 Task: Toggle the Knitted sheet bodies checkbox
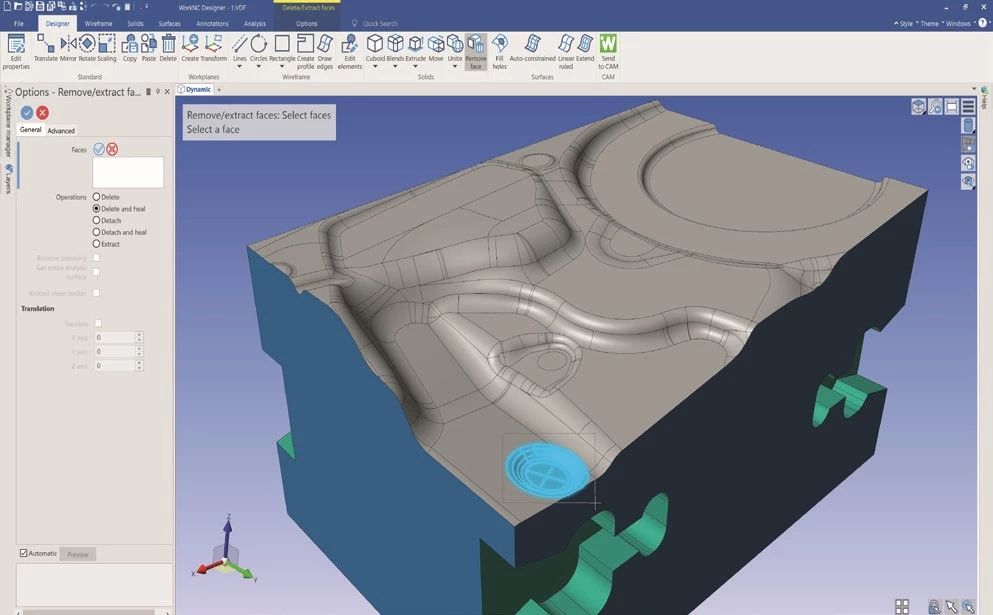(96, 293)
